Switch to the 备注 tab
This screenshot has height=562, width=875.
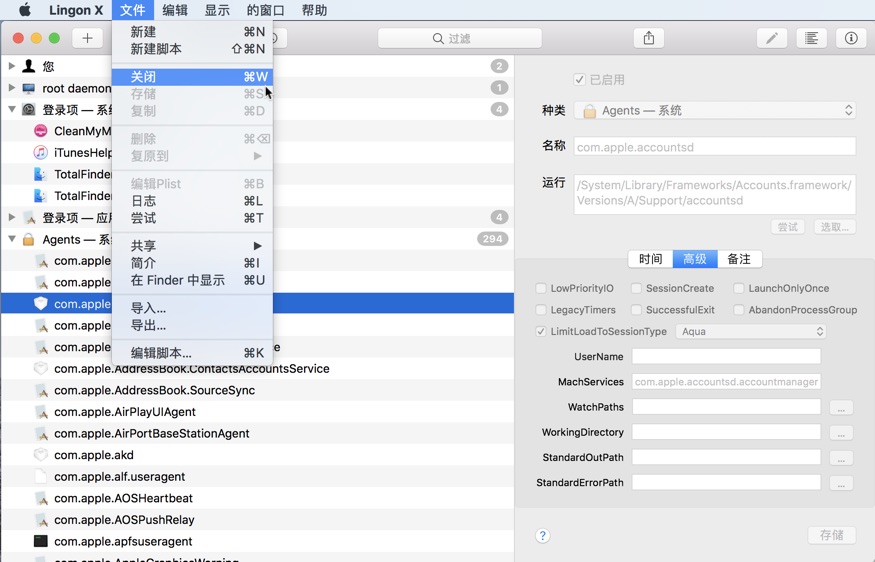[x=739, y=259]
